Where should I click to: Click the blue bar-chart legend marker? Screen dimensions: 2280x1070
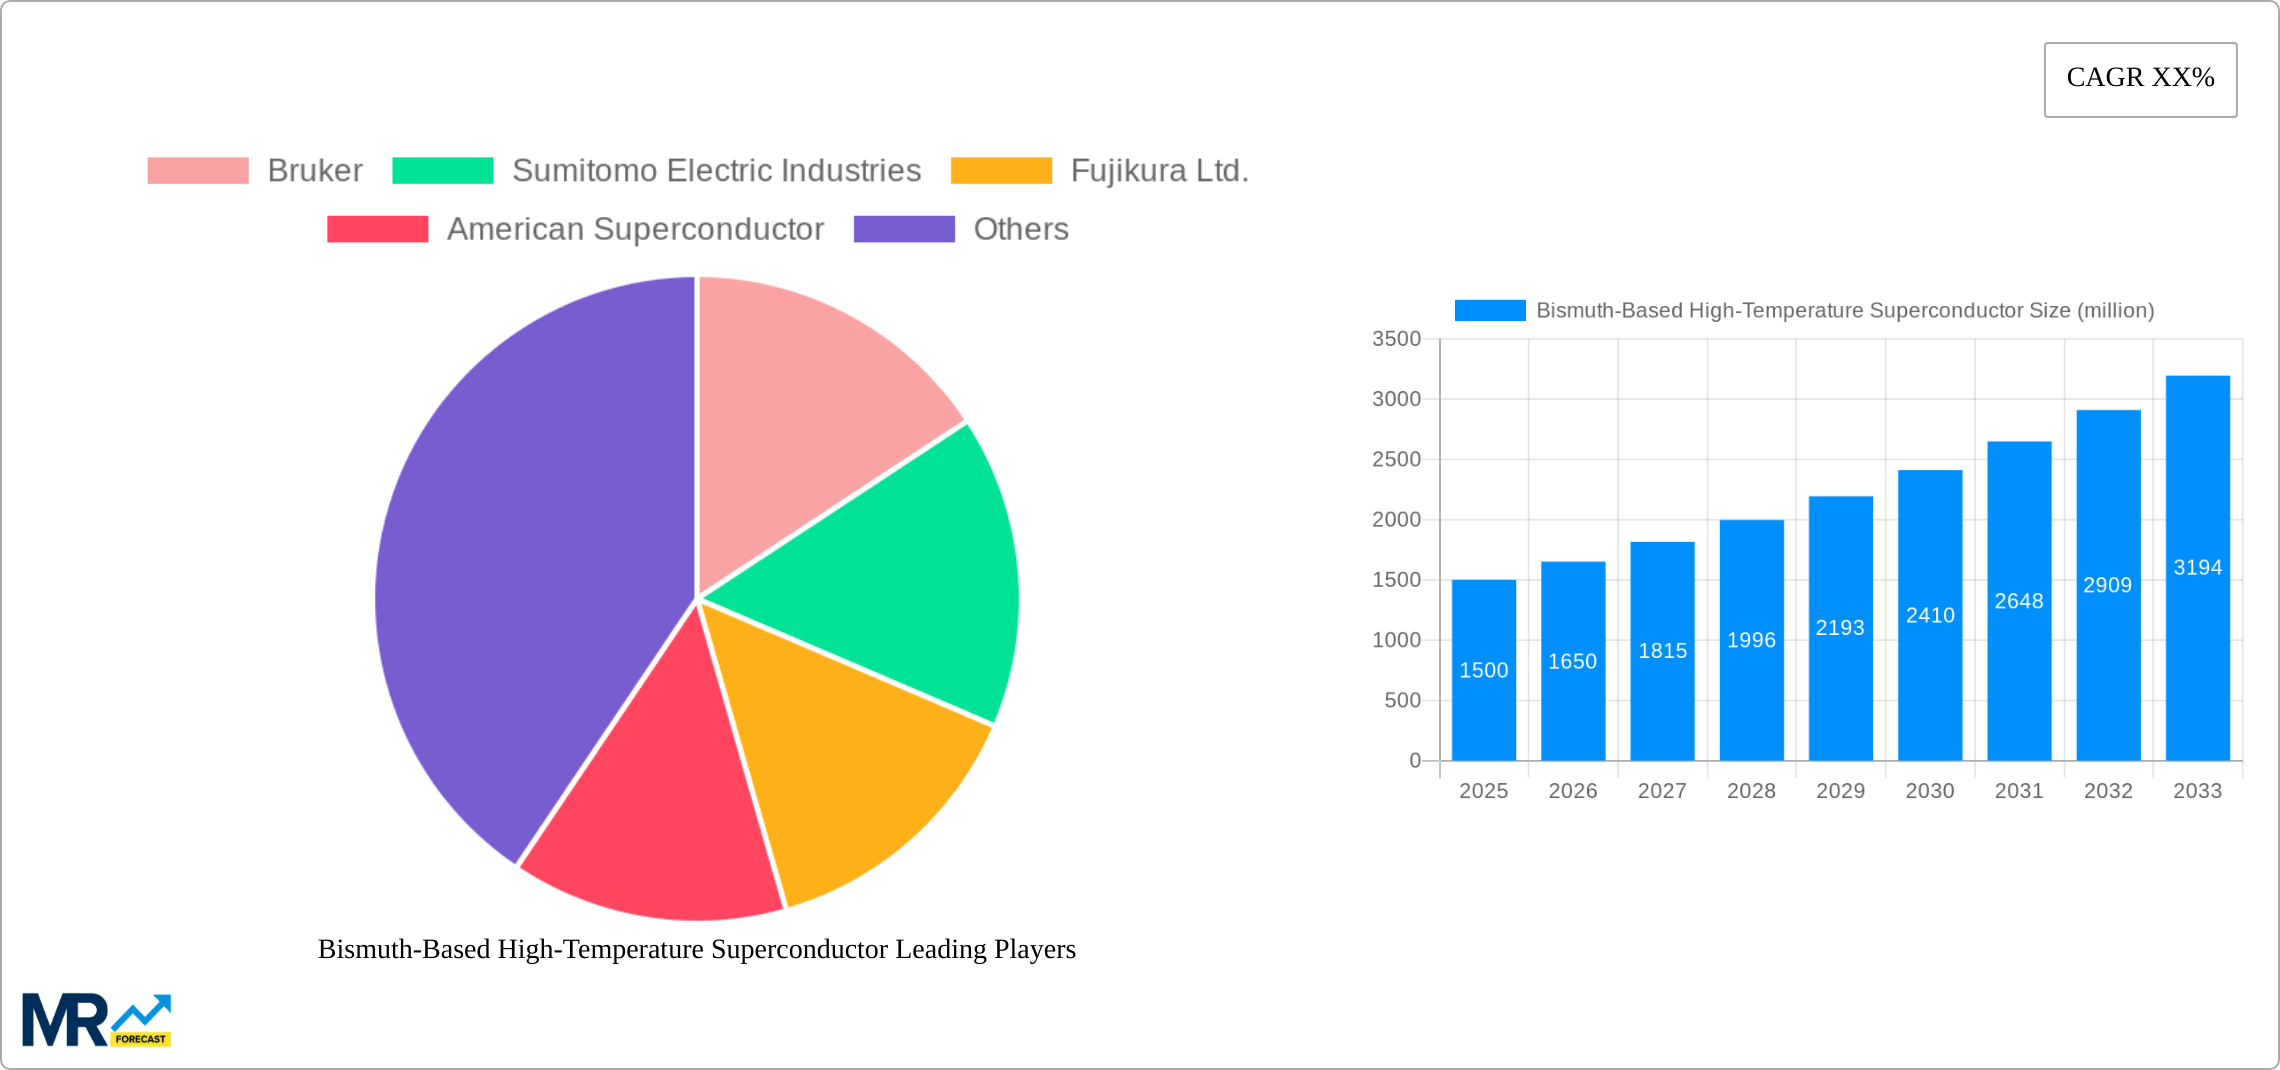point(1489,310)
